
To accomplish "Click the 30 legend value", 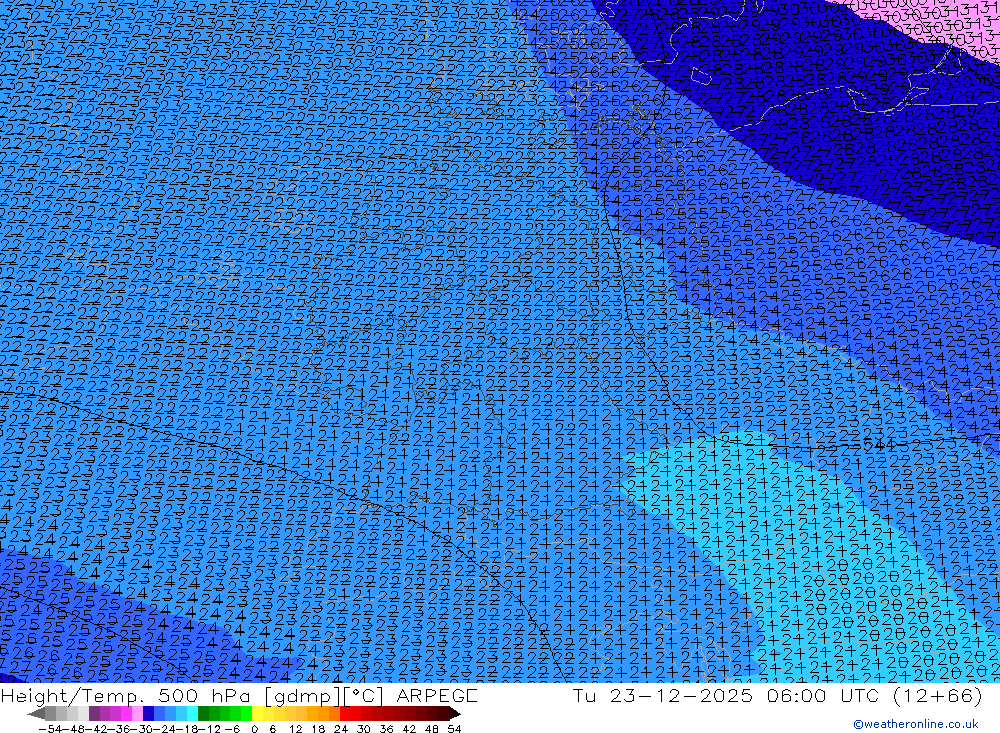I will click(x=364, y=729).
